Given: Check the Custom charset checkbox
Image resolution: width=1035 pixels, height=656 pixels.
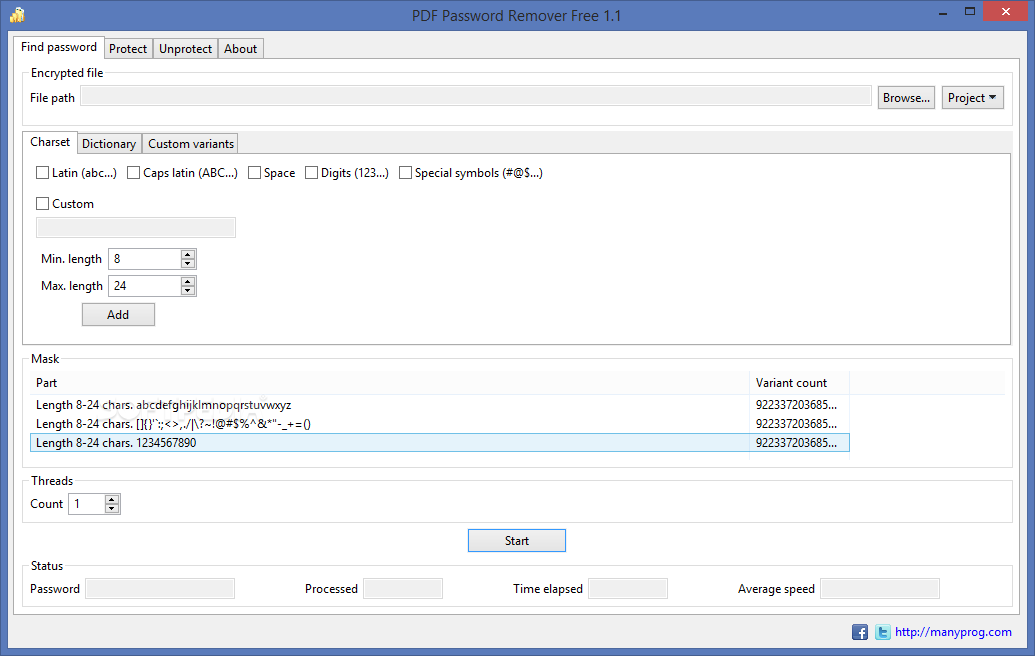Looking at the screenshot, I should click(42, 204).
